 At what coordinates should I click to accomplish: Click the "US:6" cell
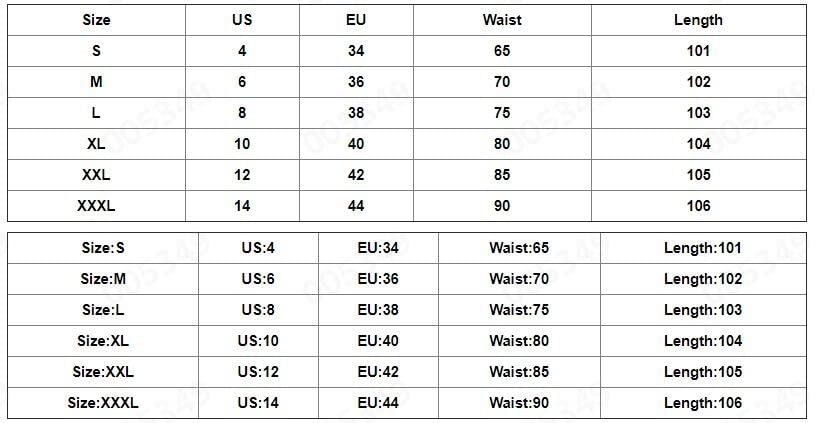tap(258, 279)
